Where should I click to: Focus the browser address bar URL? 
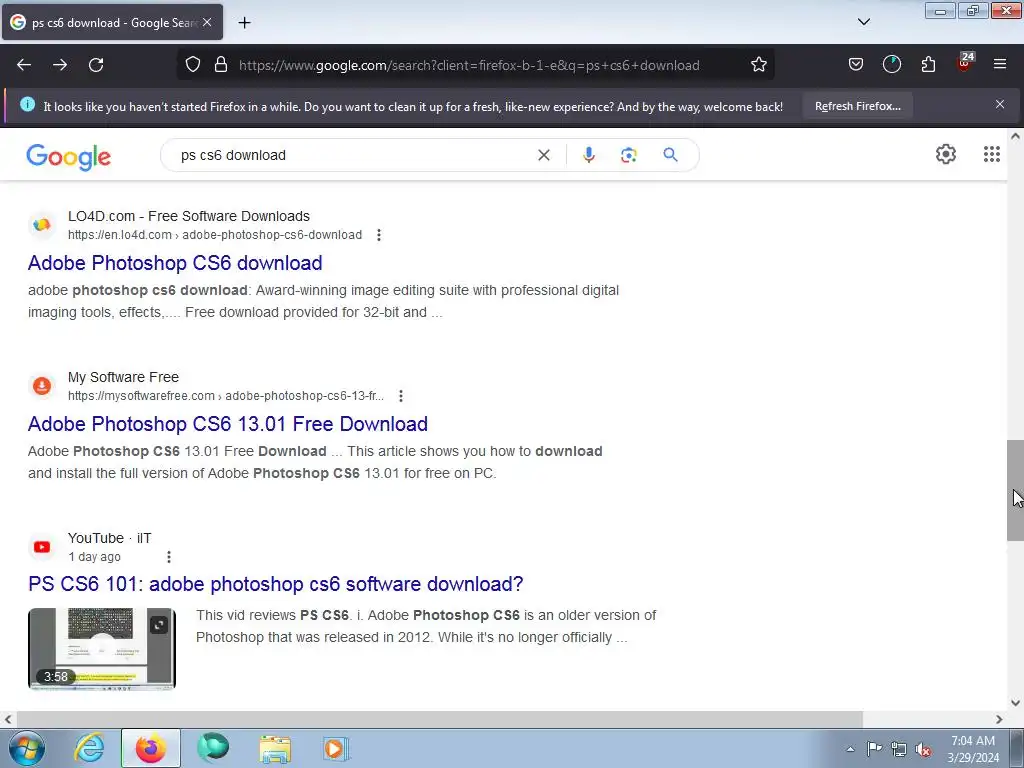click(x=469, y=65)
